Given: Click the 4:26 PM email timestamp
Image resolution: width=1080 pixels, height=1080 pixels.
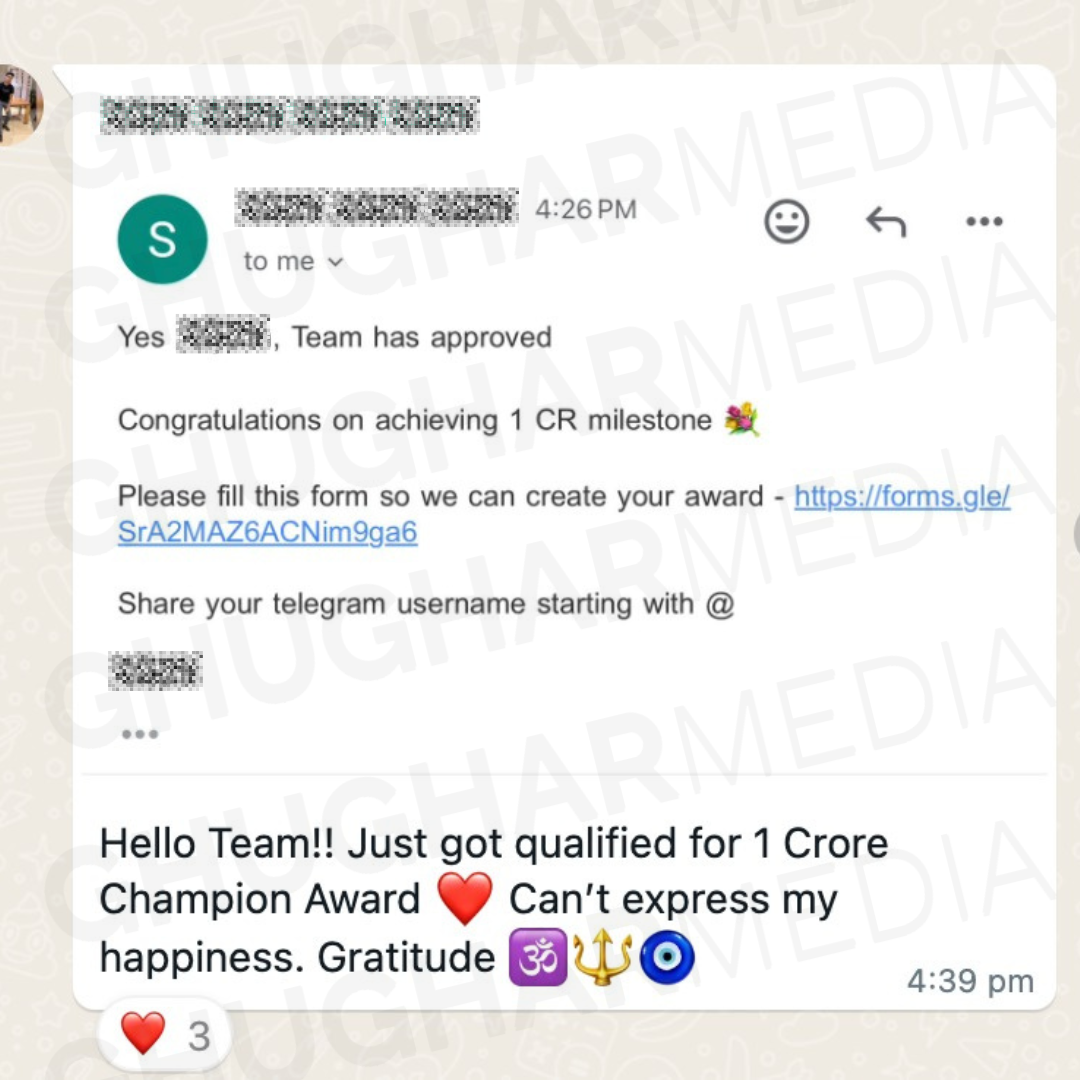Looking at the screenshot, I should coord(586,209).
